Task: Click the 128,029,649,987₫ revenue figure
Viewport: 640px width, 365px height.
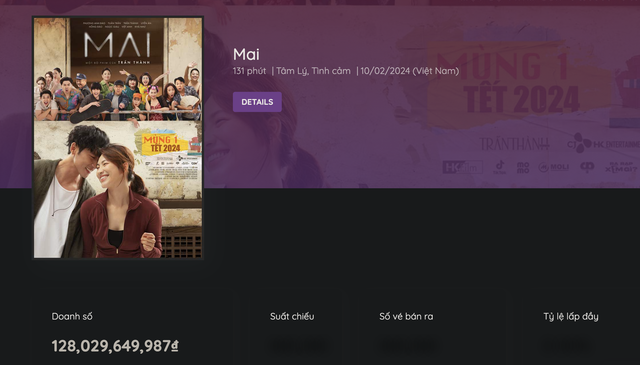Action: 115,346
